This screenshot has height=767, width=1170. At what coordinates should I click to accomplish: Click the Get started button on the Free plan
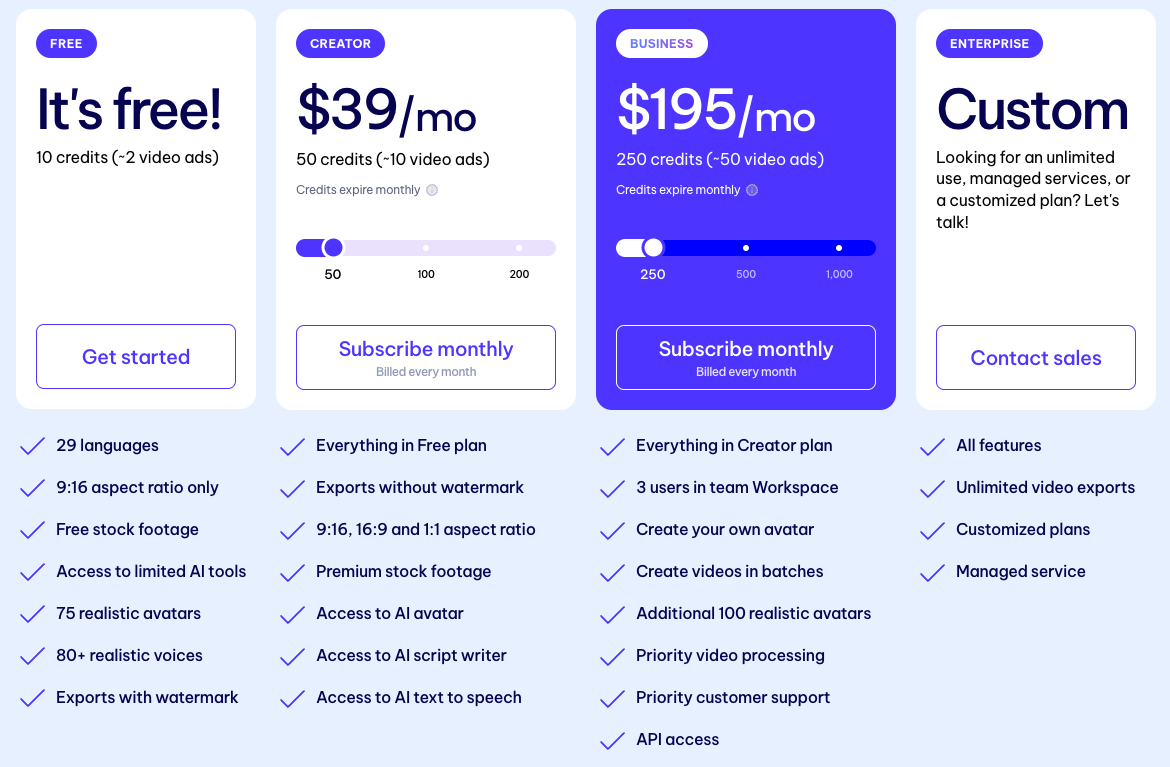pyautogui.click(x=135, y=356)
